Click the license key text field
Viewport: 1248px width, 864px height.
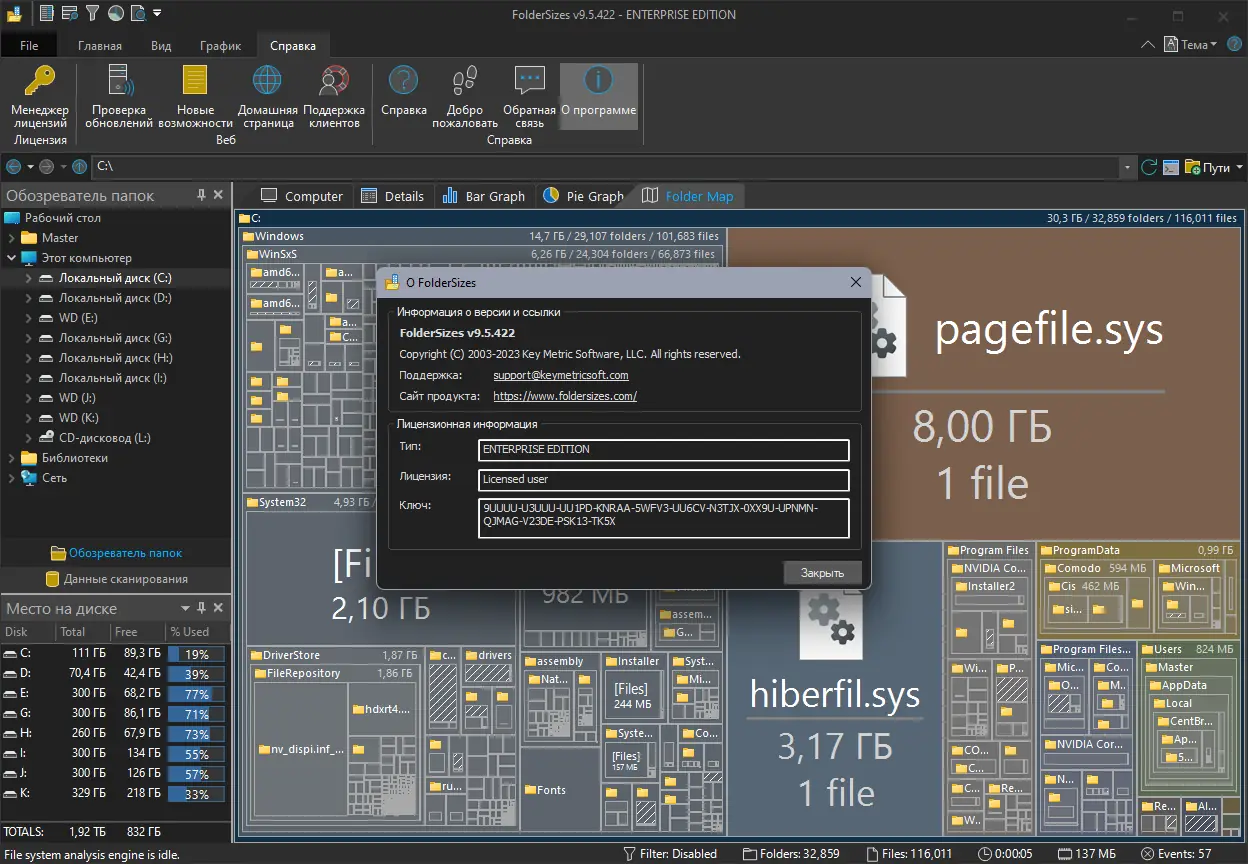(x=664, y=518)
